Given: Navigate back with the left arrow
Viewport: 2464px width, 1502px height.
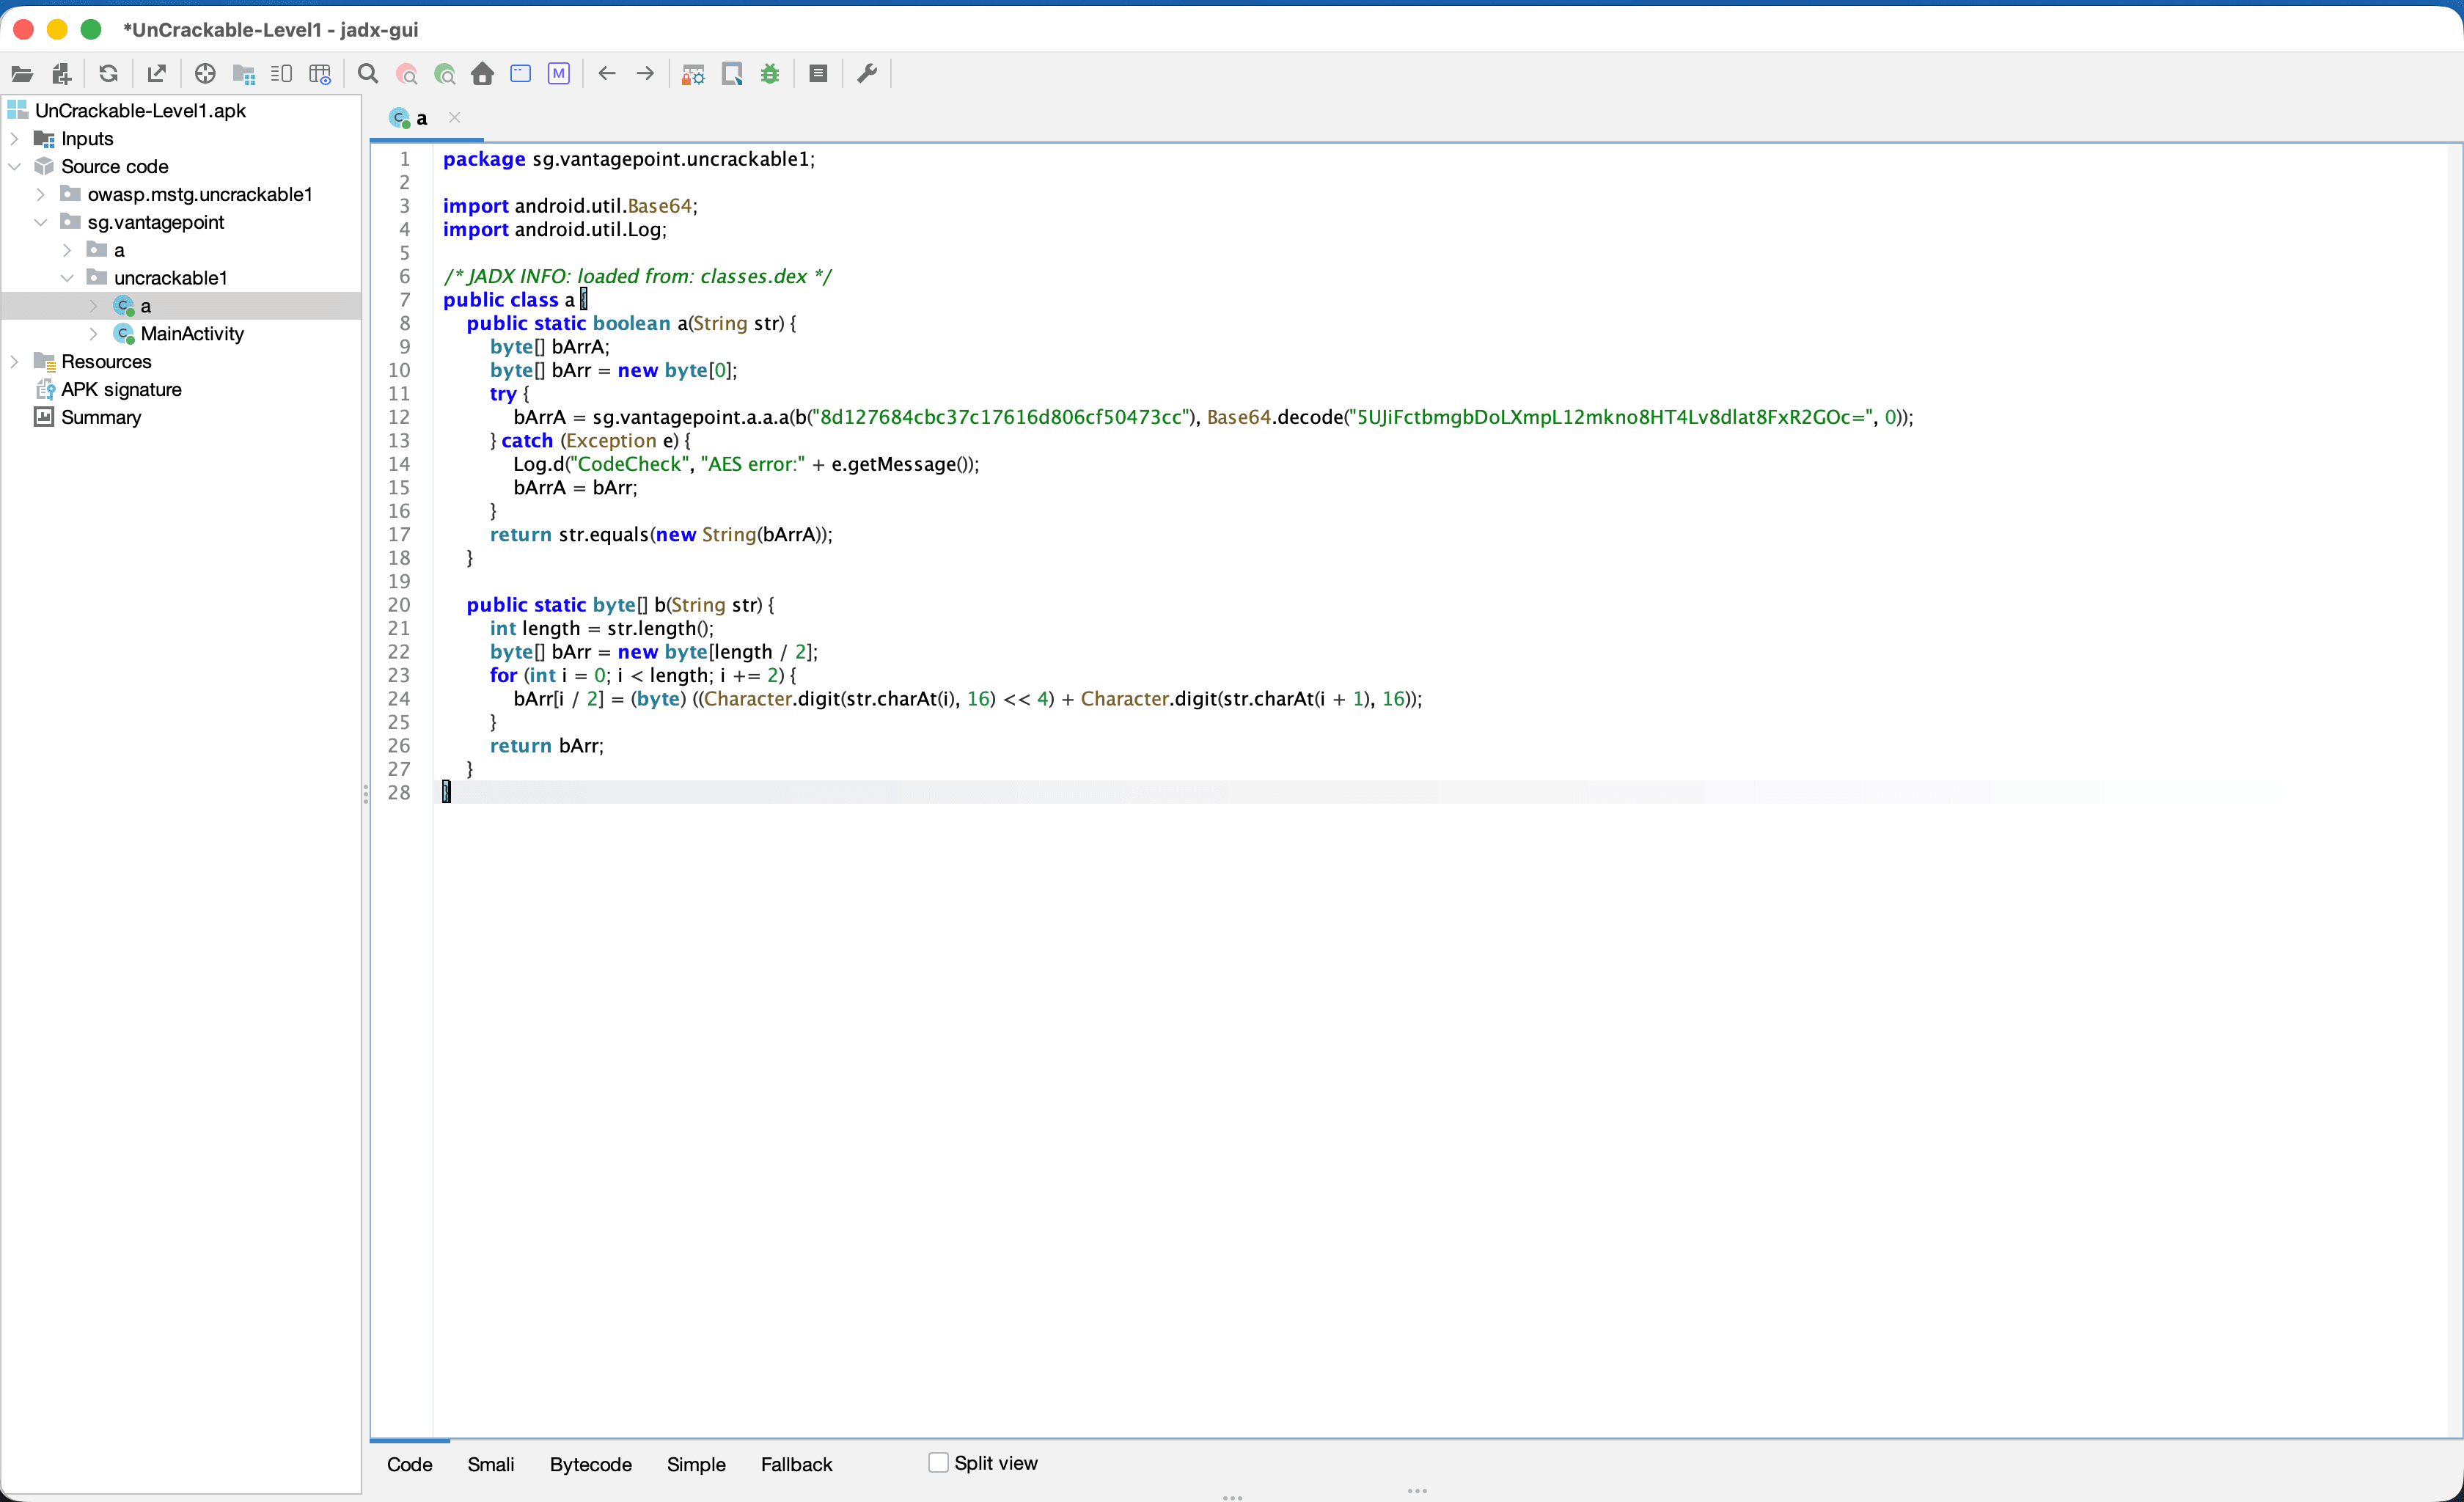Looking at the screenshot, I should pyautogui.click(x=607, y=74).
